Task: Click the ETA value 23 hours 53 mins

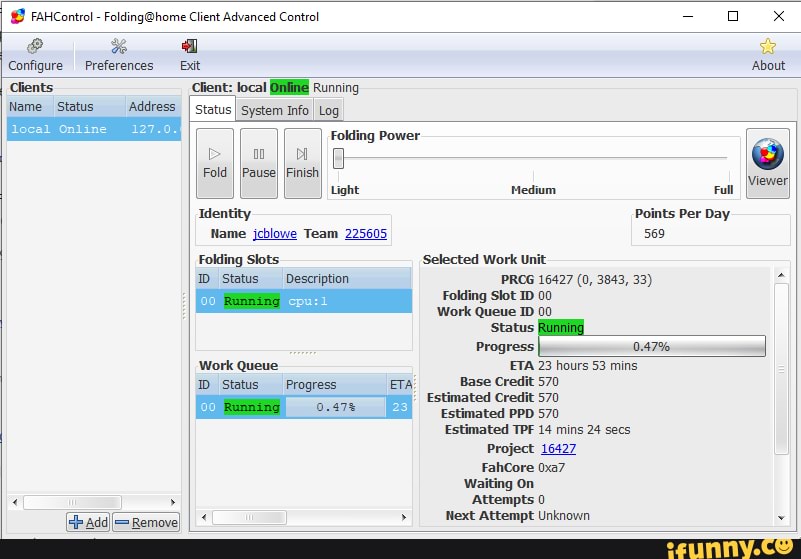Action: pos(587,366)
